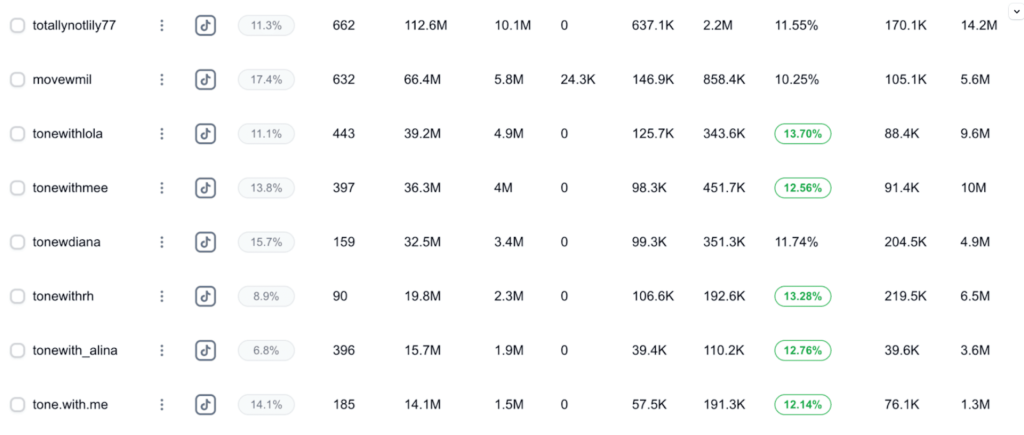Image resolution: width=1024 pixels, height=435 pixels.
Task: Open more options menu for tonewithrh
Action: [x=161, y=296]
